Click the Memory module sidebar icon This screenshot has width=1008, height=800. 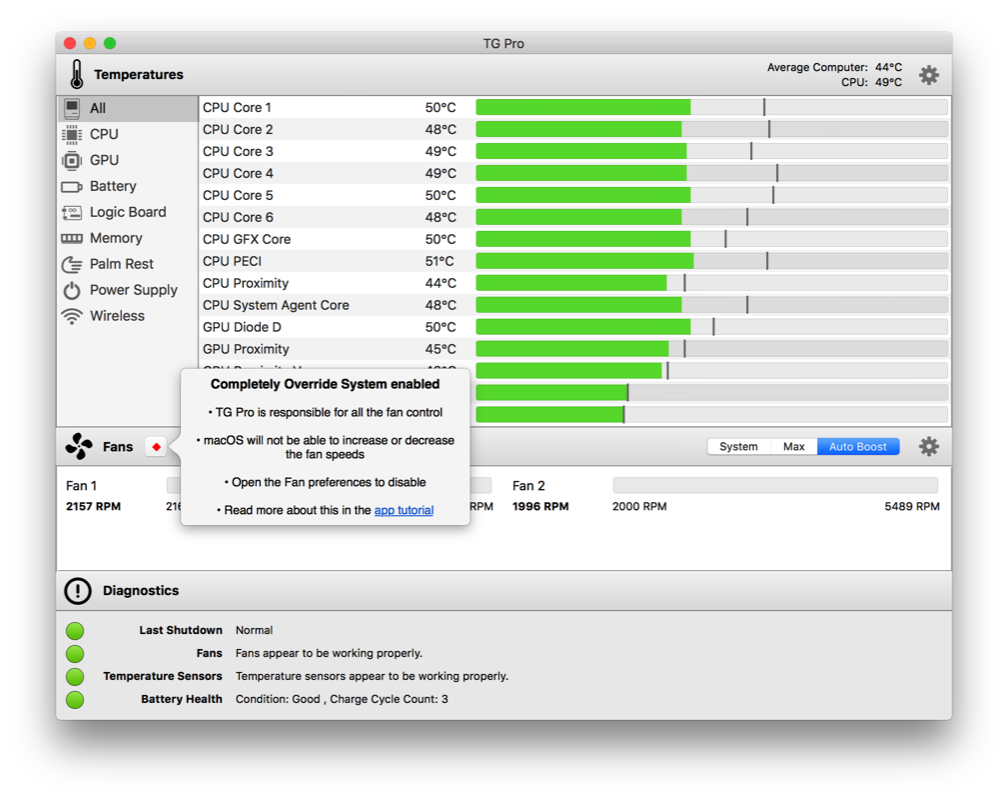point(72,239)
